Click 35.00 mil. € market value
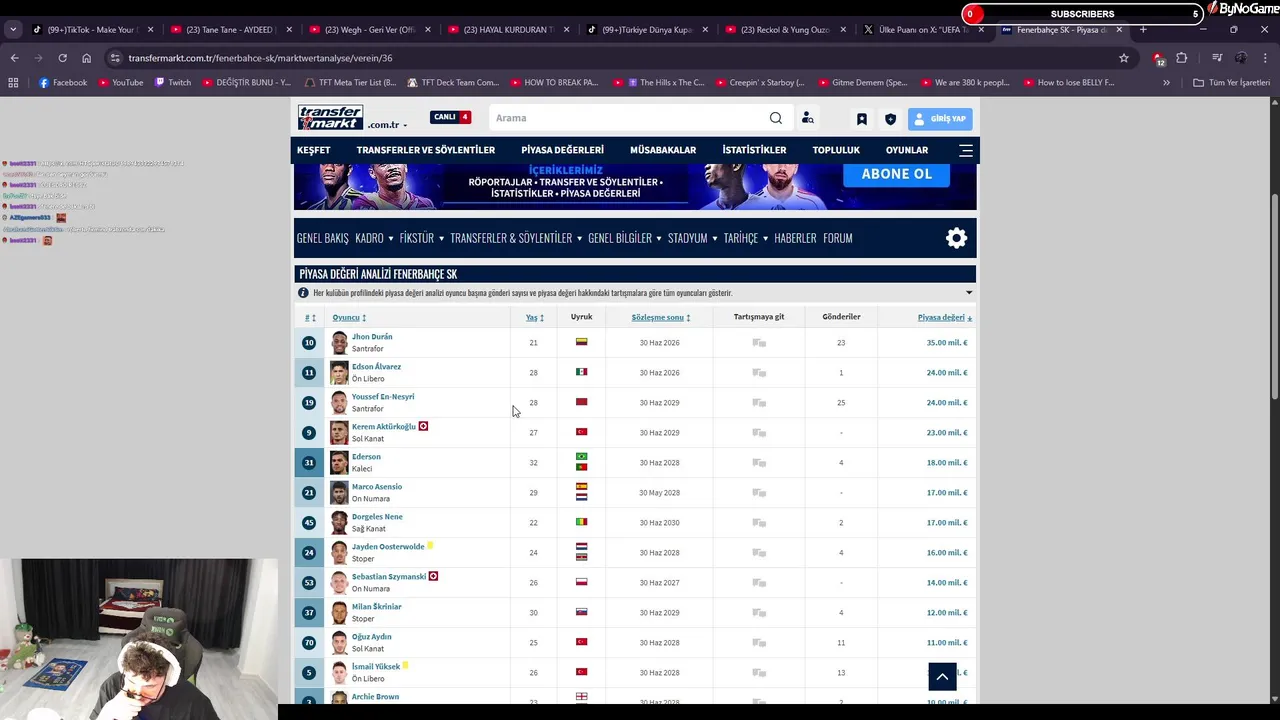This screenshot has width=1280, height=720. coord(947,343)
